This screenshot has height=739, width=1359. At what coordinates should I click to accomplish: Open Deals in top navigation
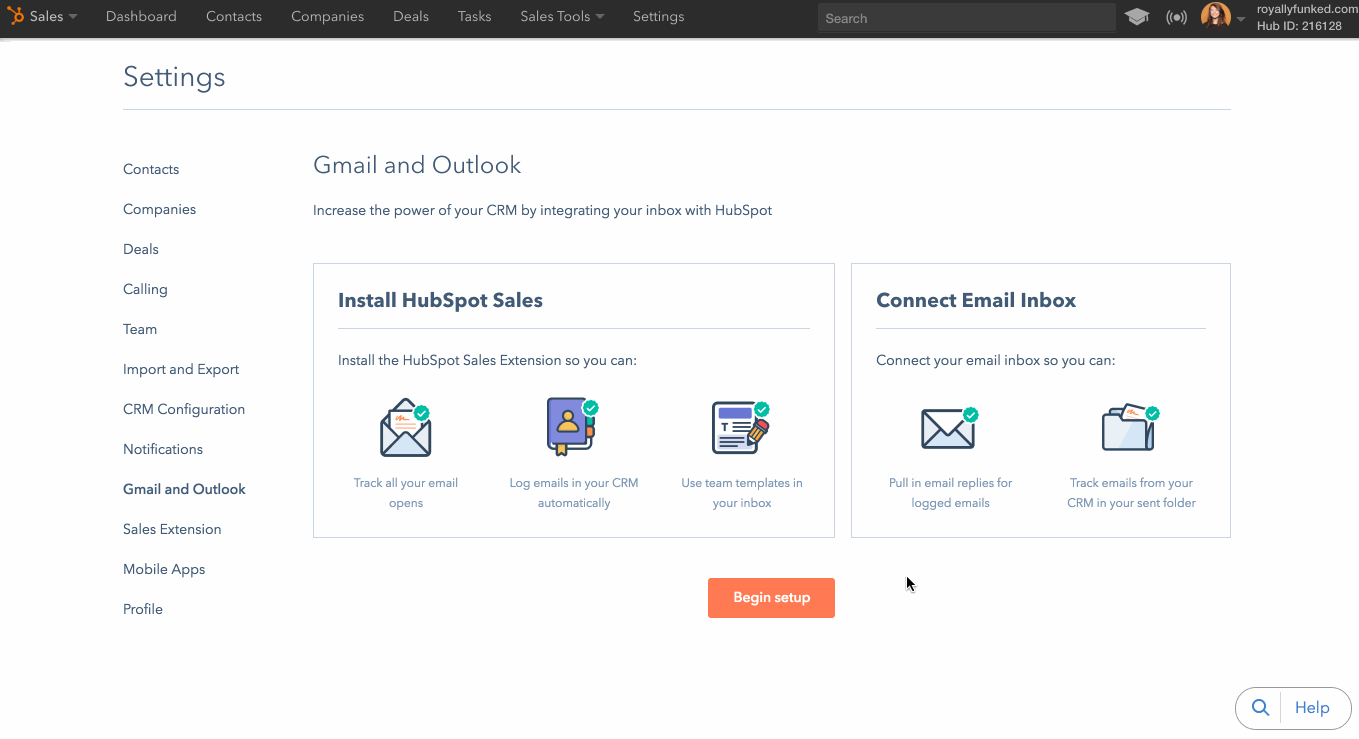(411, 16)
